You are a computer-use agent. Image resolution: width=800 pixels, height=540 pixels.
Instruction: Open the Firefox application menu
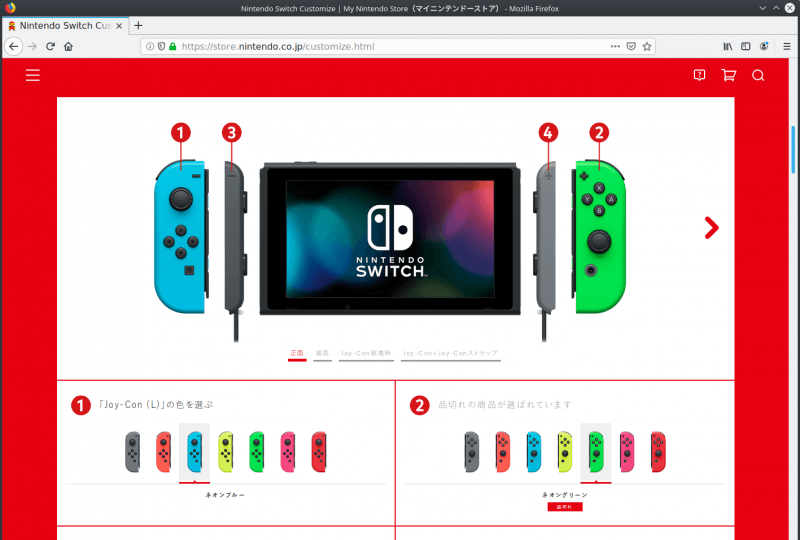[787, 46]
